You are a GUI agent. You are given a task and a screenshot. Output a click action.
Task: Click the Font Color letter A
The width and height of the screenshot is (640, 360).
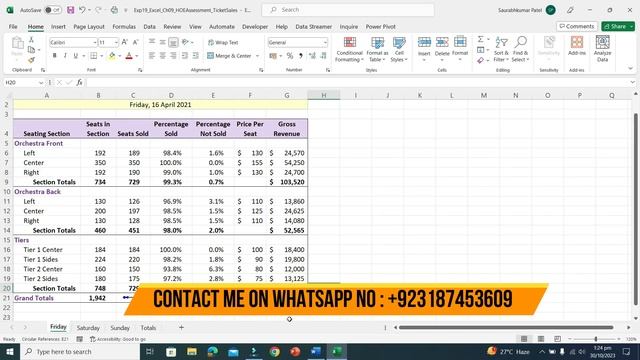[129, 56]
